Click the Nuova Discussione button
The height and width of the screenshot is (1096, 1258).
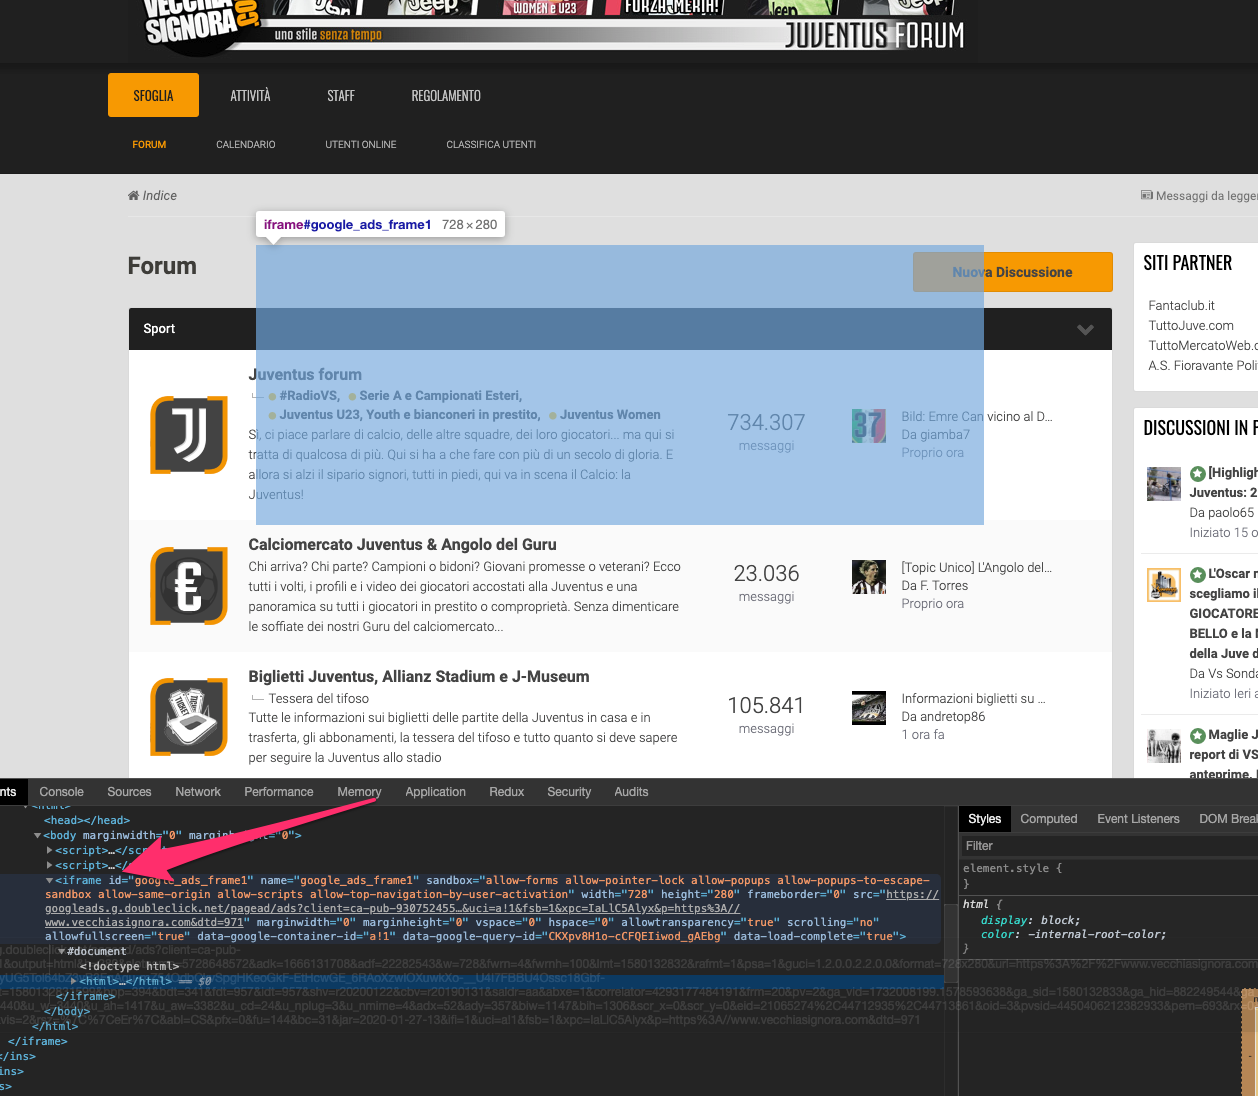coord(1012,272)
